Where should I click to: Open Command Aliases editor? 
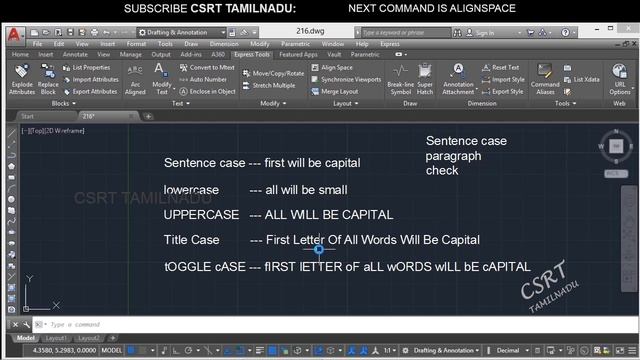coord(545,80)
